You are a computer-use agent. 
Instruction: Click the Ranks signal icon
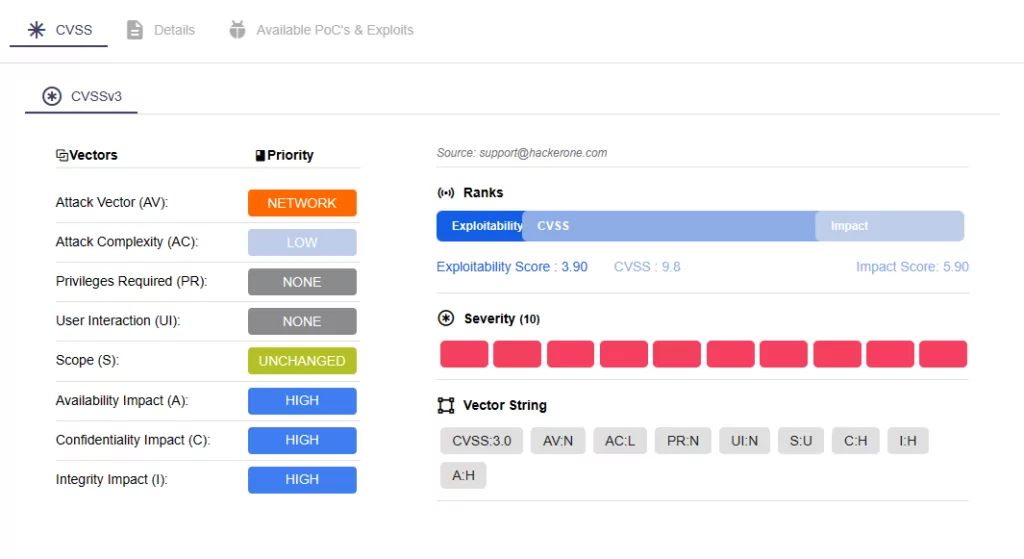coord(446,193)
